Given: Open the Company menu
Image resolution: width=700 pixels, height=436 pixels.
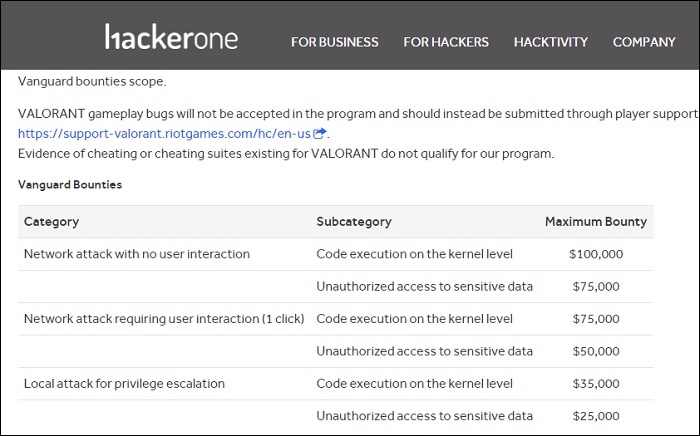Looking at the screenshot, I should tap(644, 42).
